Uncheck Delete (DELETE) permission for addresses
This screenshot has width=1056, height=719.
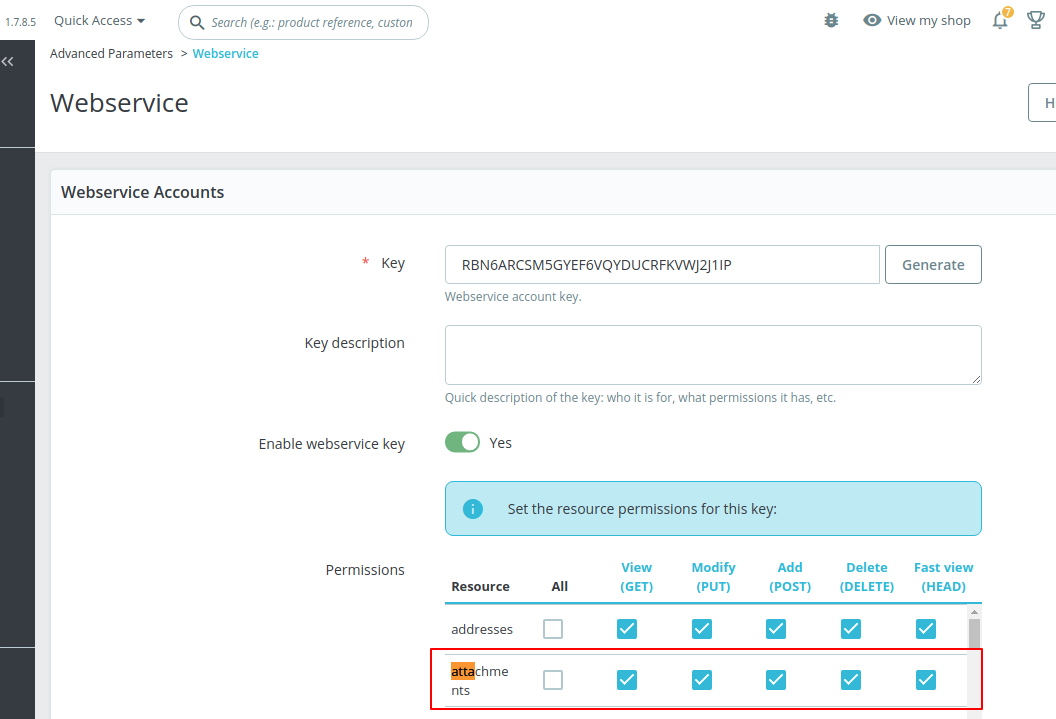pos(850,629)
